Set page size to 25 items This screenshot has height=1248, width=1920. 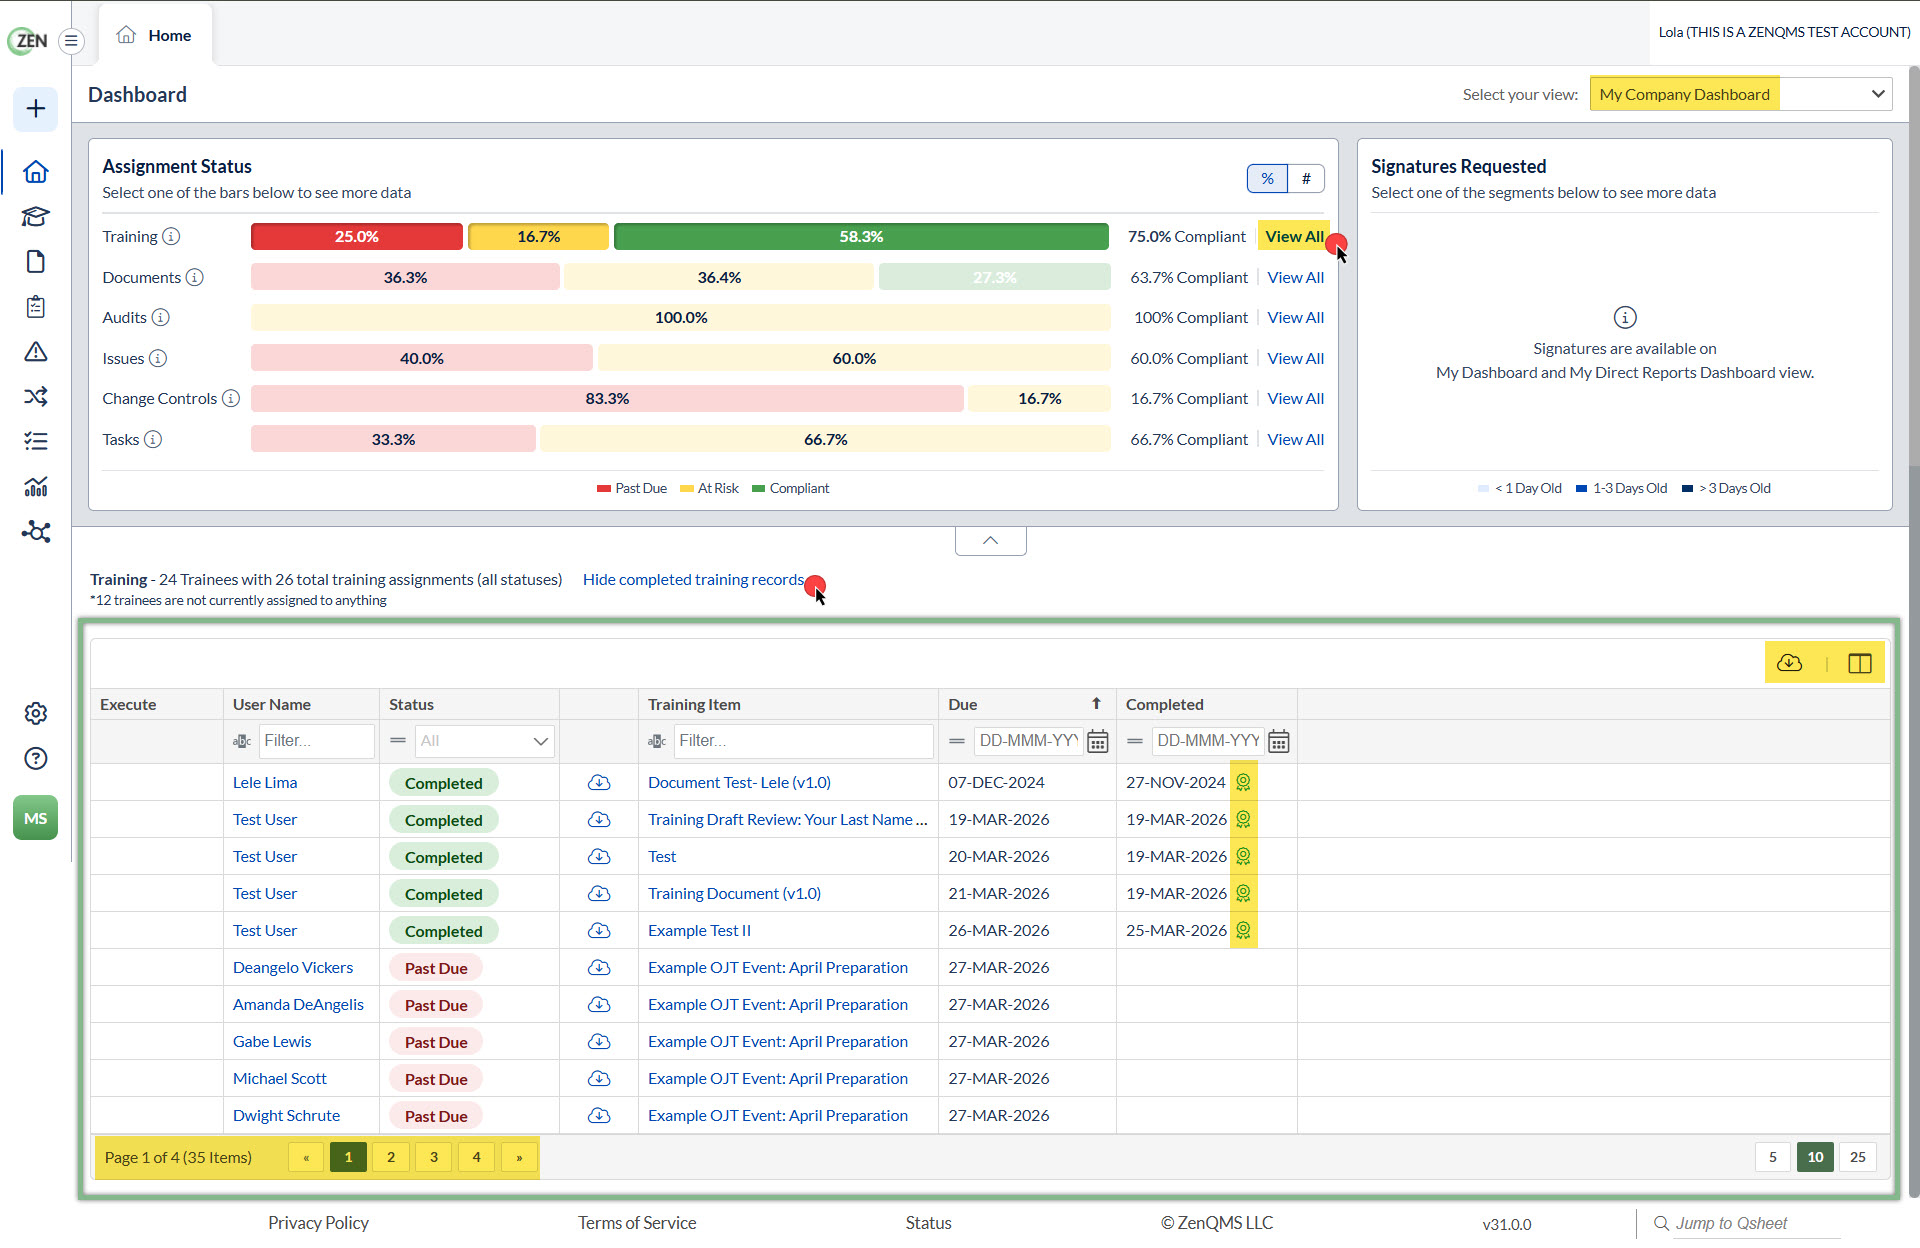(x=1858, y=1157)
